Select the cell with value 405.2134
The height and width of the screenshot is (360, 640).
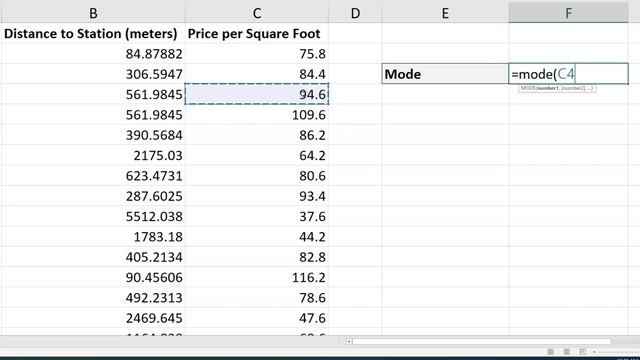[93, 257]
